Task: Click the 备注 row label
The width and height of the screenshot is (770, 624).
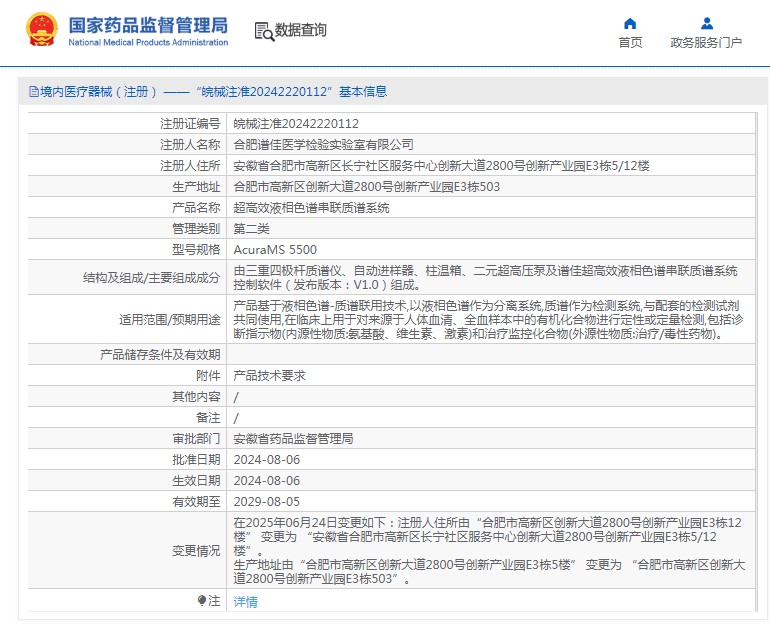Action: (x=208, y=418)
